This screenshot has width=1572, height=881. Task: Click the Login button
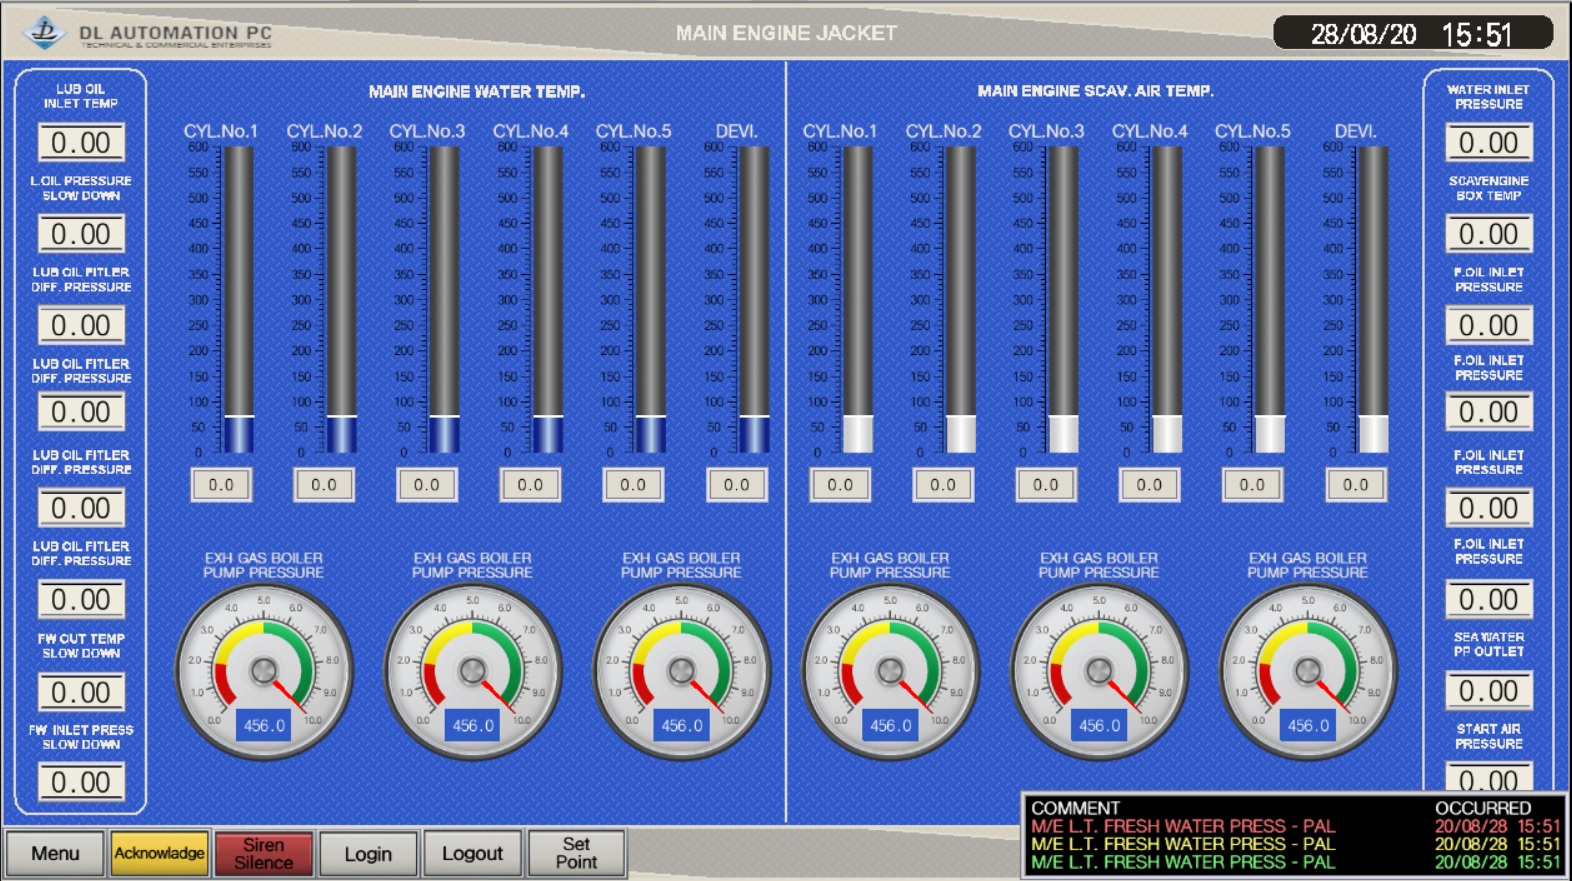[x=368, y=854]
